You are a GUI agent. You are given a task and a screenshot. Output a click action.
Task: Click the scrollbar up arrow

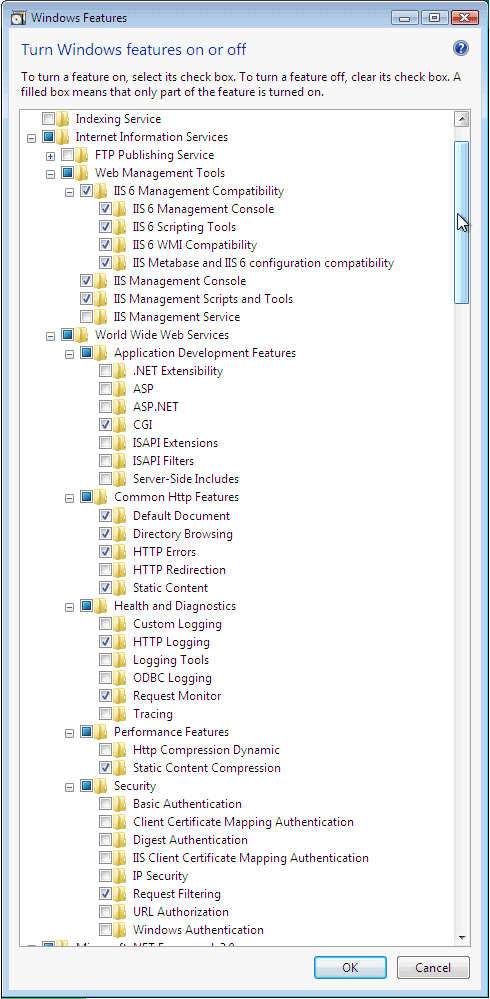point(461,119)
